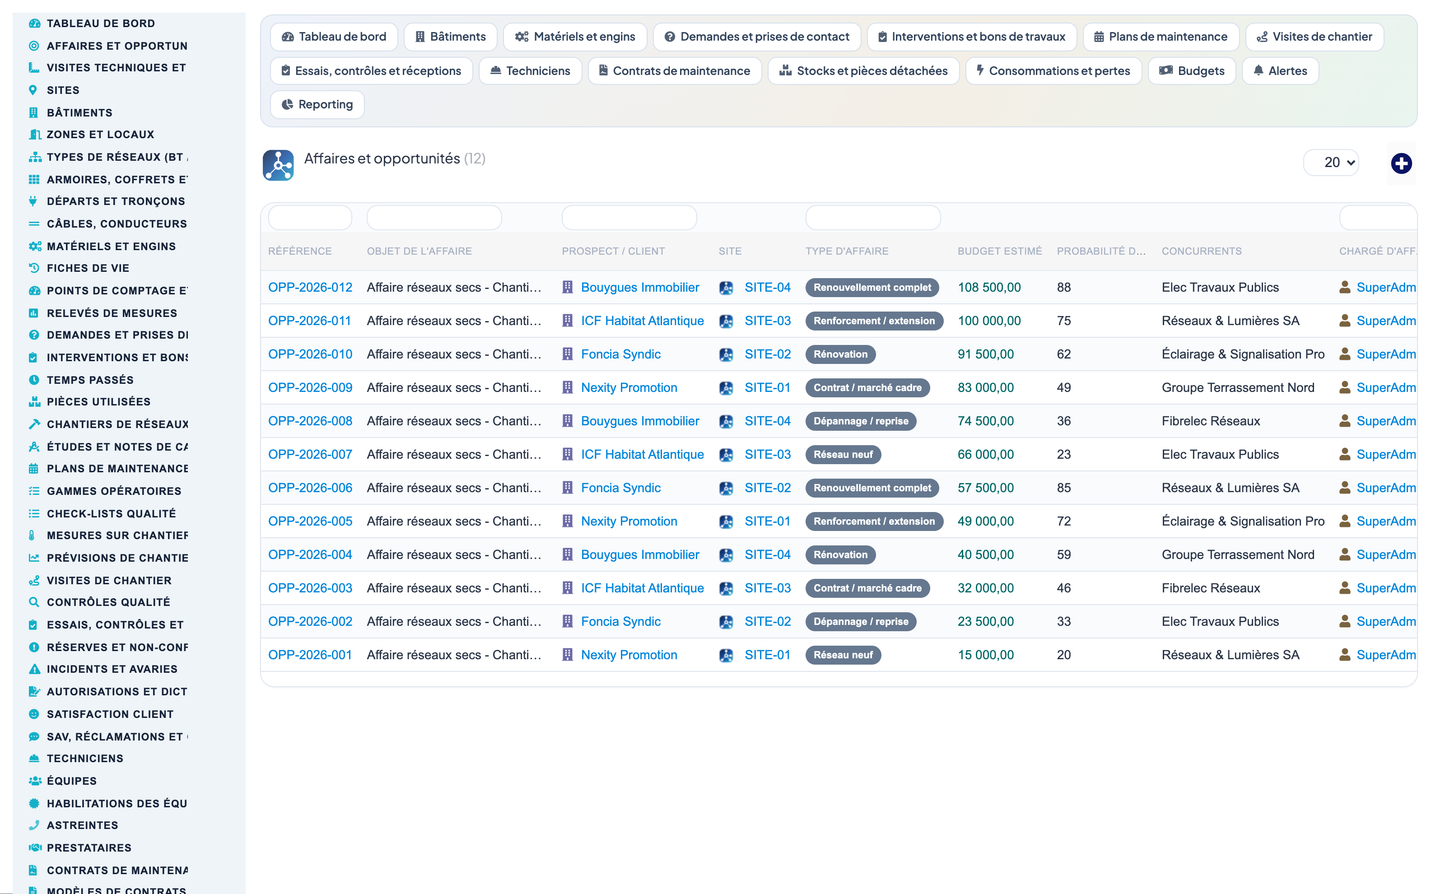This screenshot has width=1445, height=894.
Task: Click Renouvellement complet badge in OPP-2026-012 row
Action: point(872,288)
